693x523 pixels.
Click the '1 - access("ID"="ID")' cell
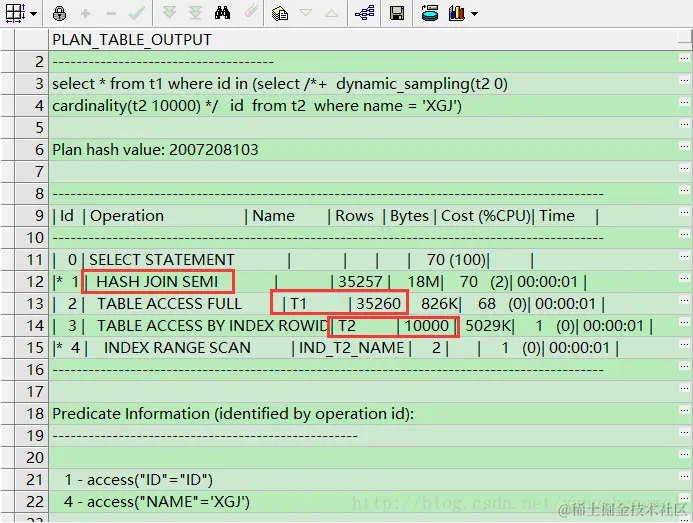[x=363, y=480]
